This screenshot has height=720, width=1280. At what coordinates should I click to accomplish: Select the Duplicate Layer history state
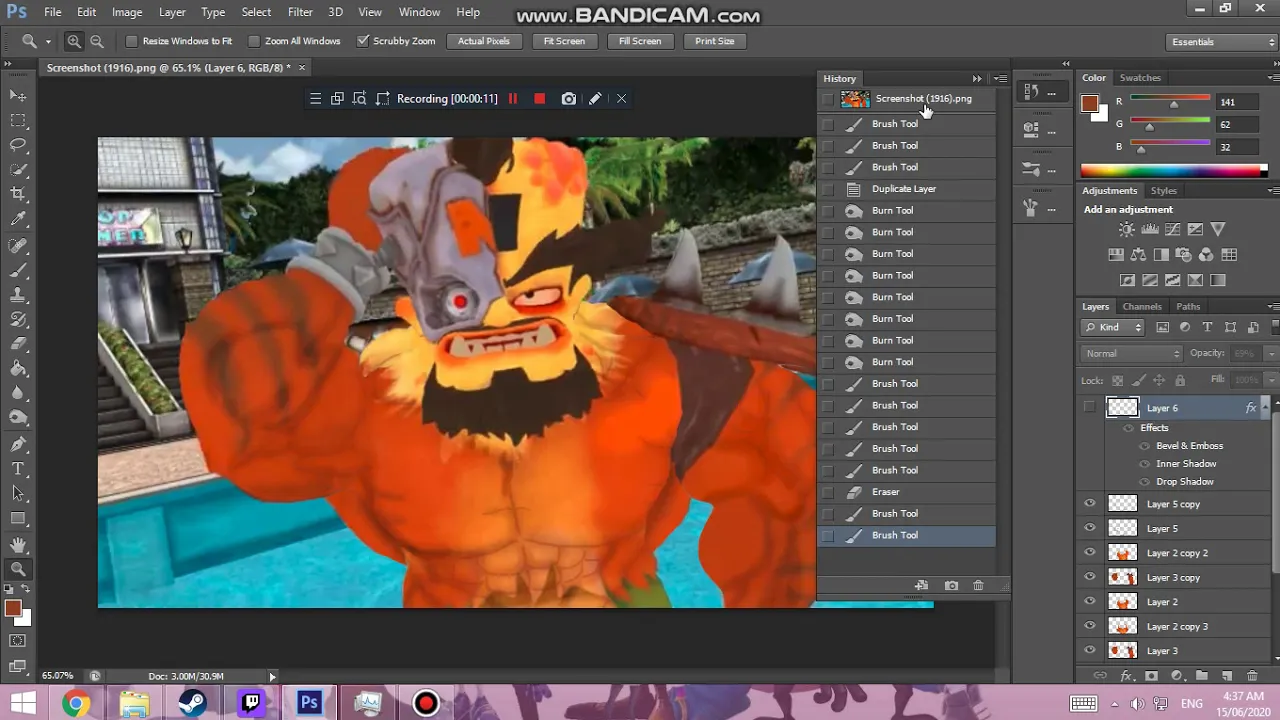click(906, 189)
